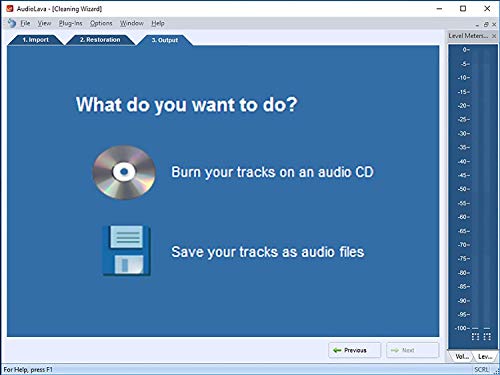This screenshot has height=375, width=500.
Task: Click left channel peak reset grip
Action: click(475, 336)
